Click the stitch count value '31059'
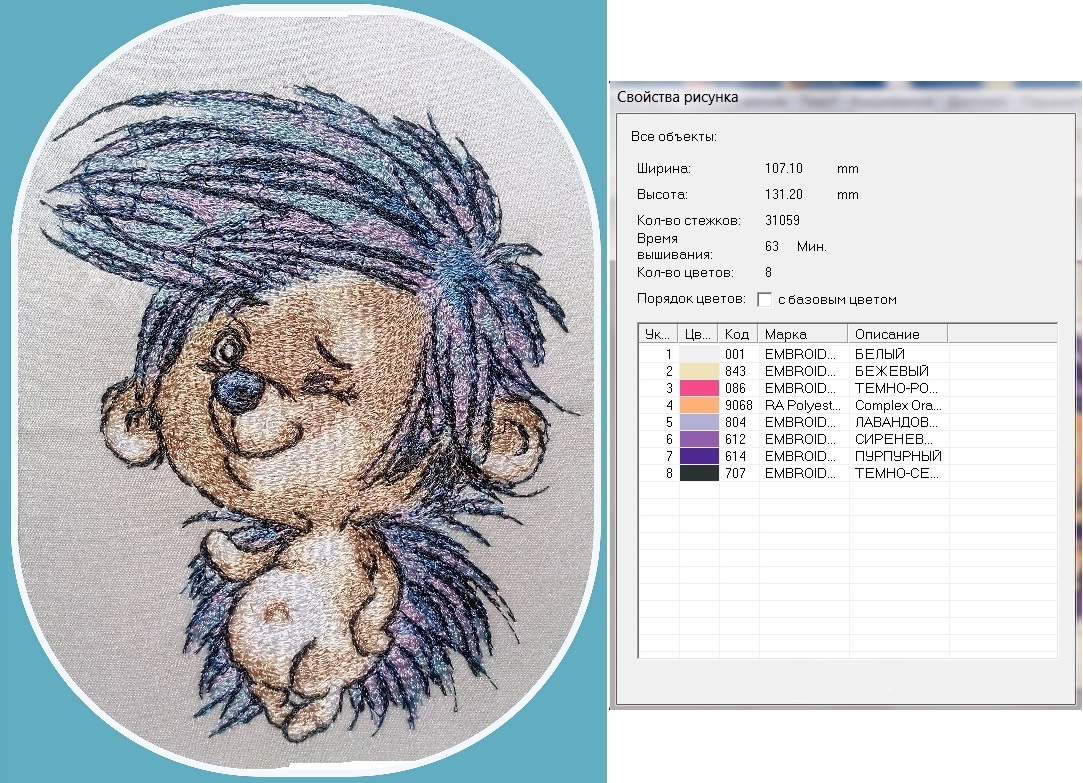This screenshot has height=783, width=1083. 782,220
